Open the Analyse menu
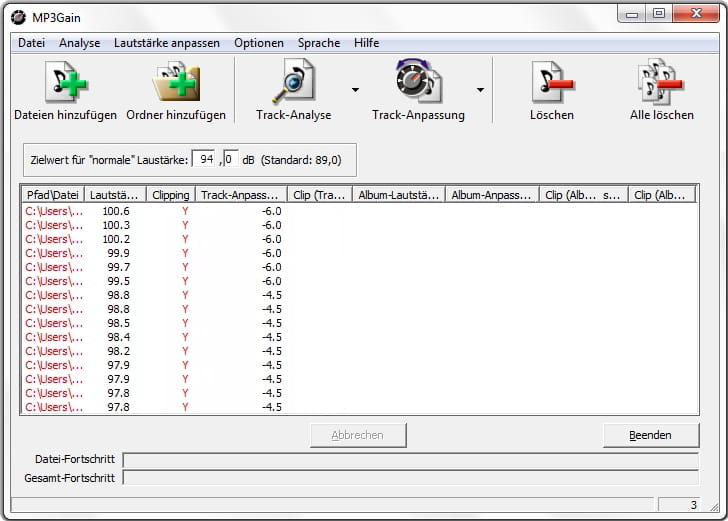The height and width of the screenshot is (521, 728). point(80,43)
